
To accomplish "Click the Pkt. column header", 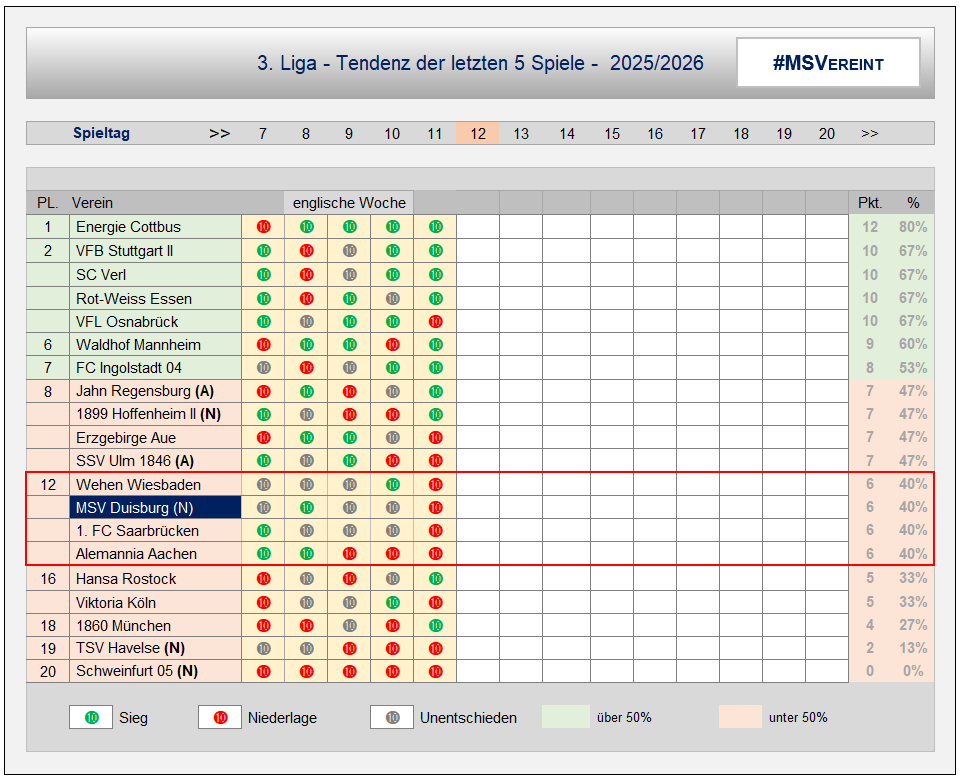I will click(x=869, y=203).
